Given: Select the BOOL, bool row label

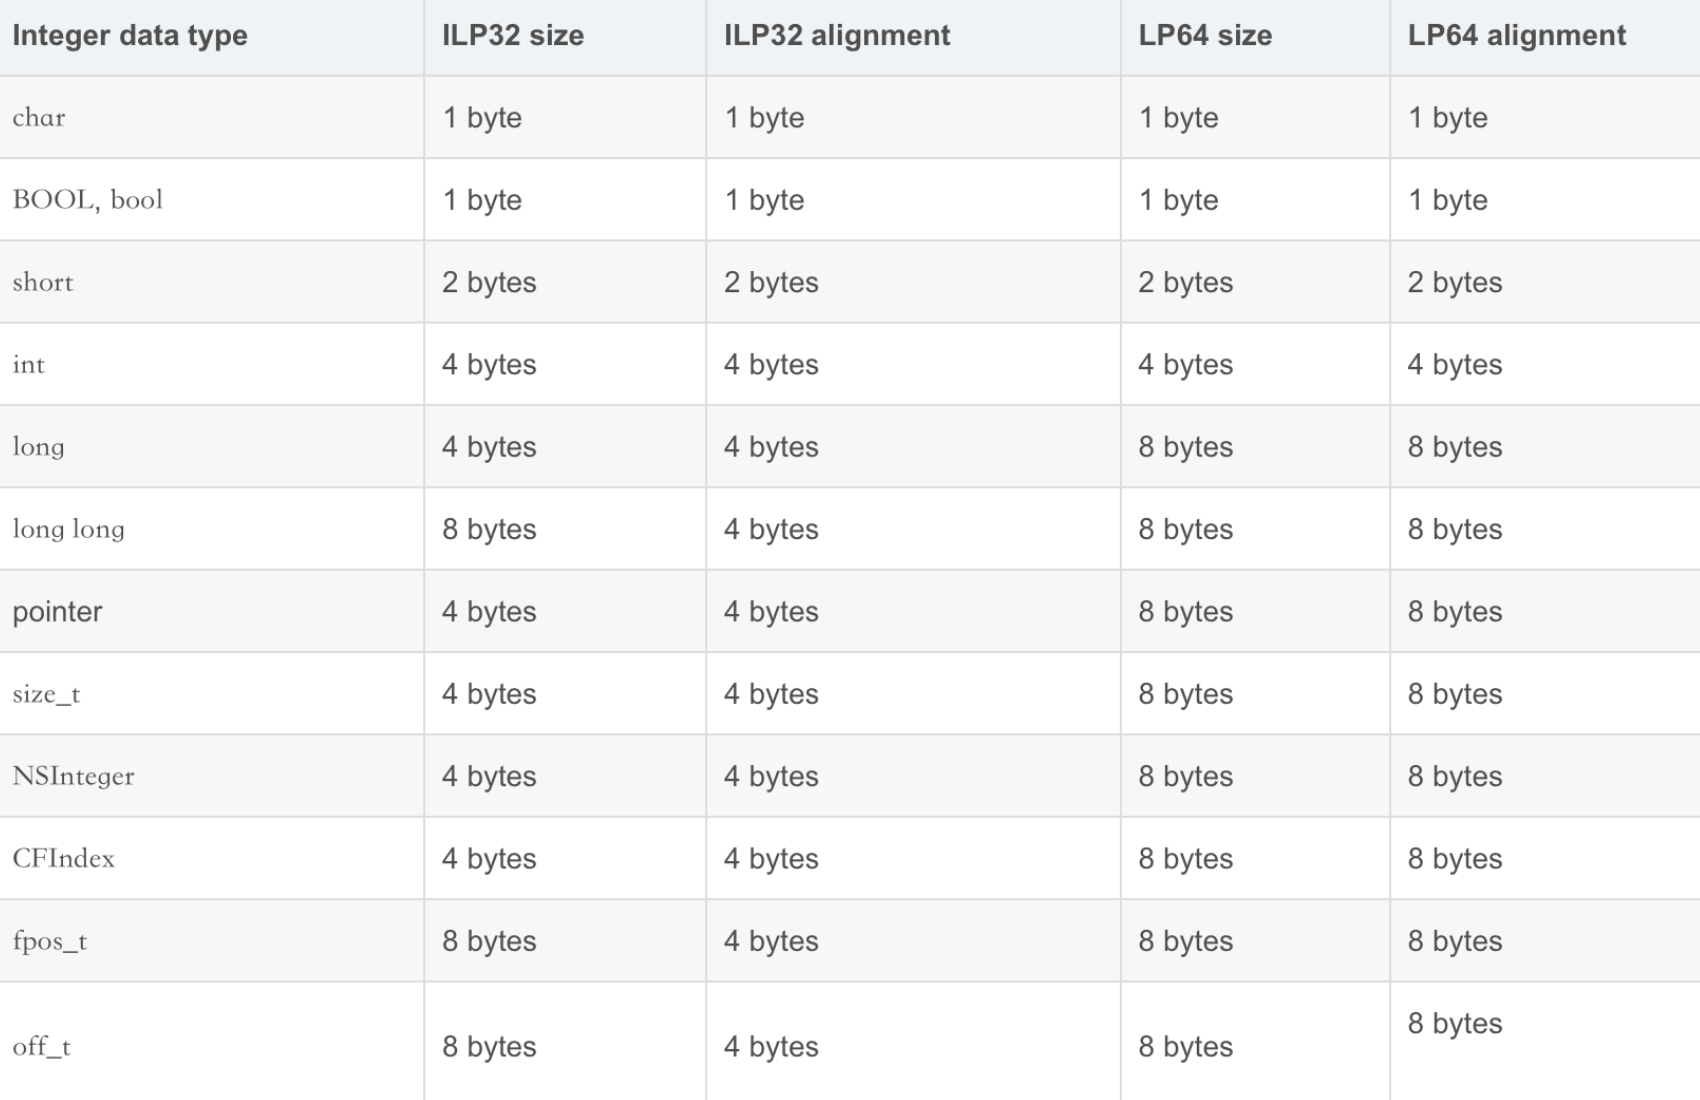Looking at the screenshot, I should point(88,200).
